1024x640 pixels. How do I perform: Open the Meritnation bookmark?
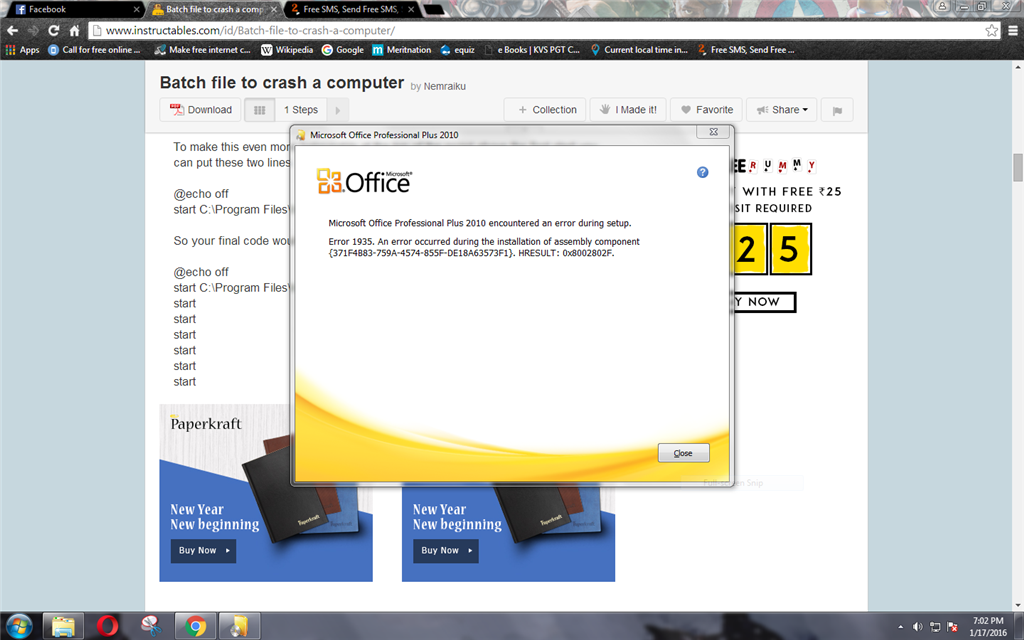[x=402, y=50]
